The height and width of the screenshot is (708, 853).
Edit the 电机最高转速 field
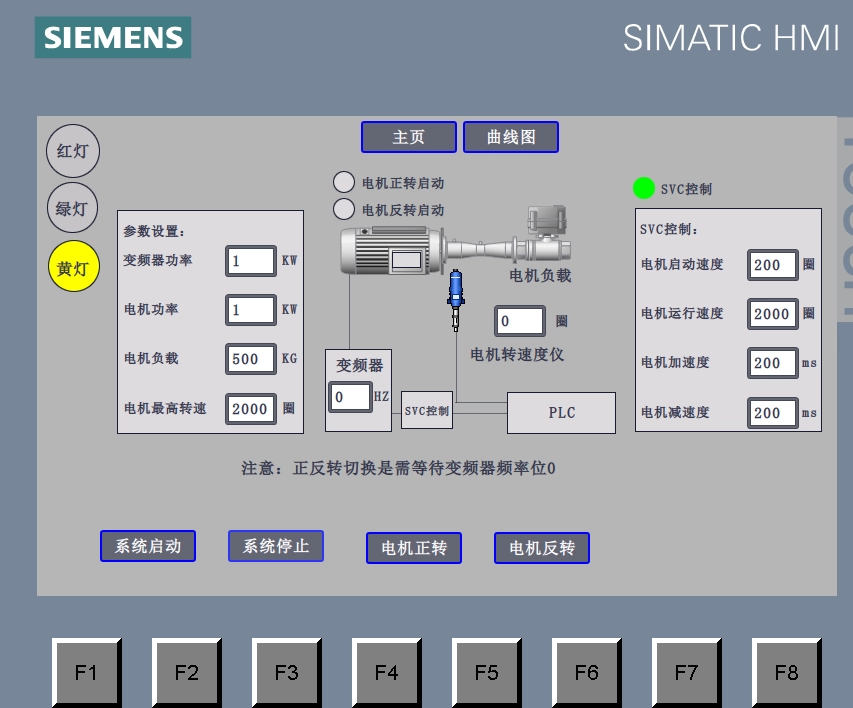pos(251,409)
